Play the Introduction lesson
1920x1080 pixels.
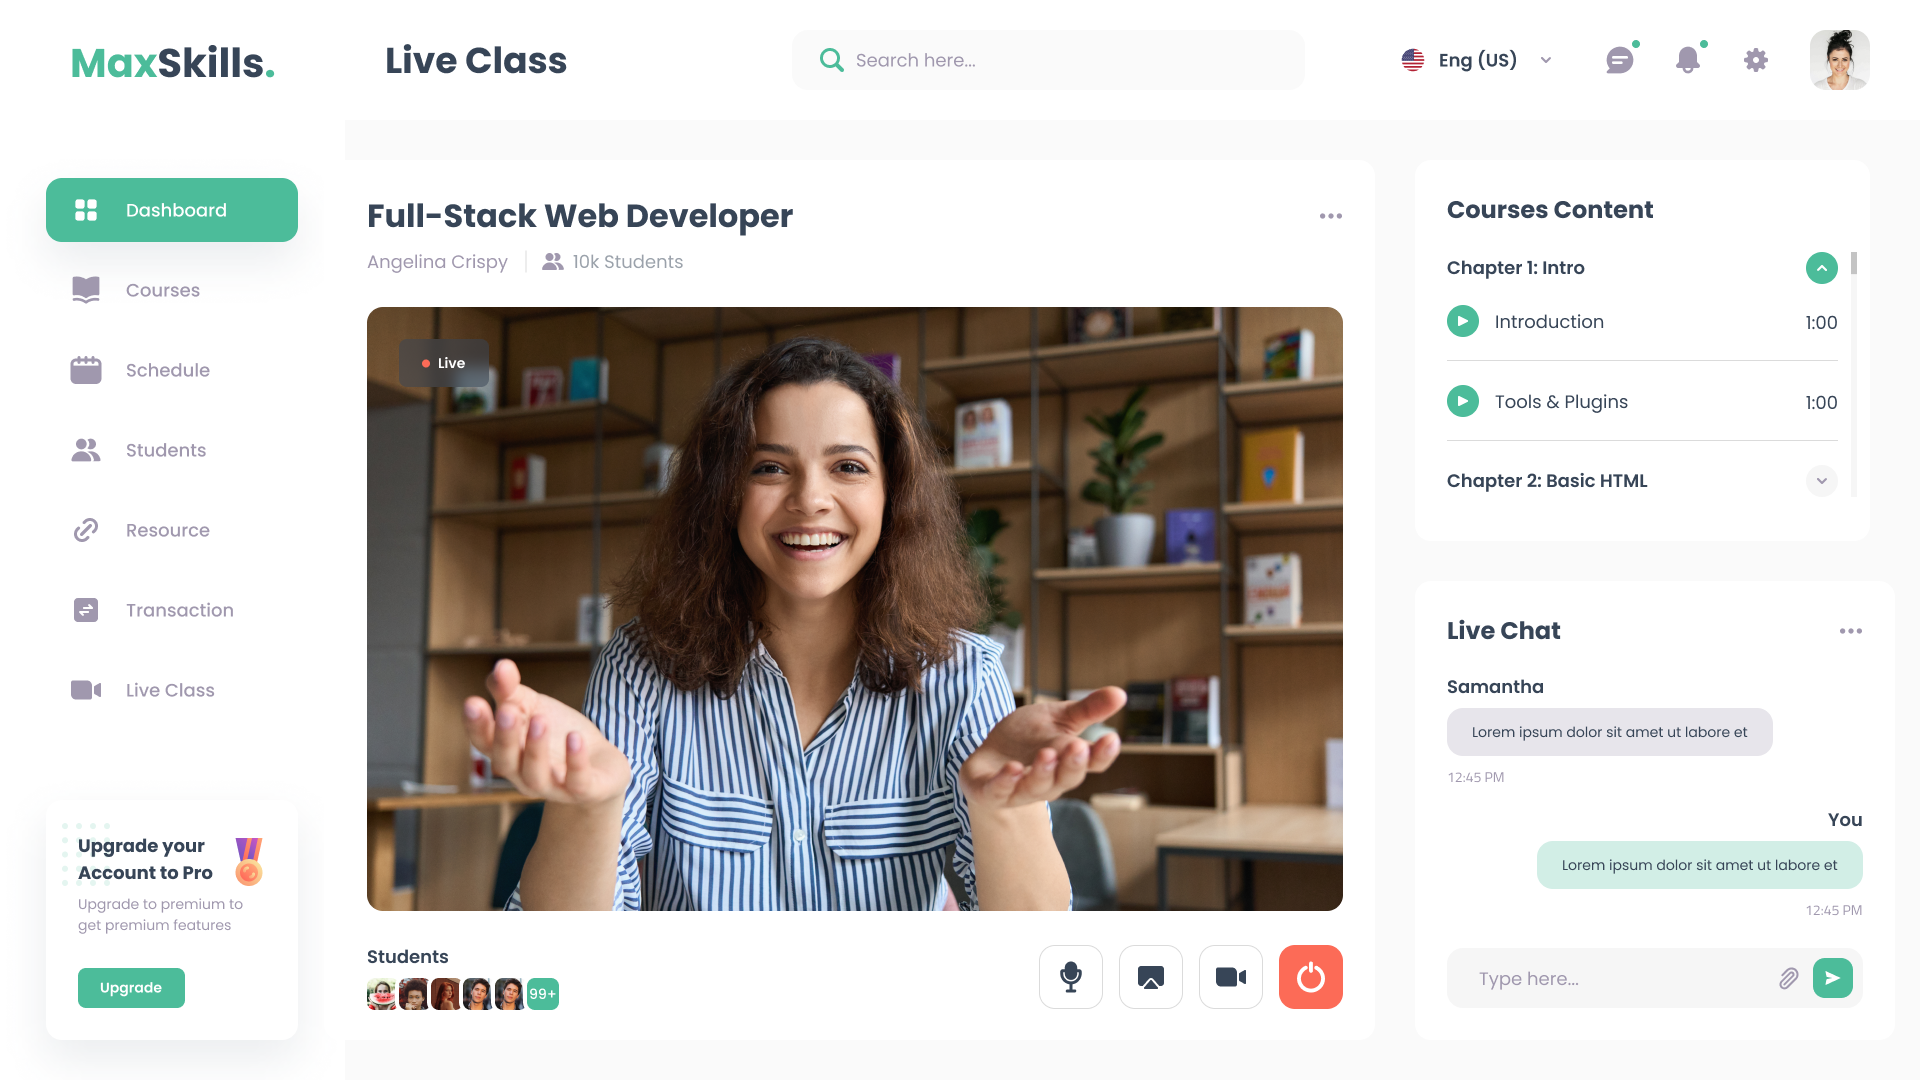1463,321
